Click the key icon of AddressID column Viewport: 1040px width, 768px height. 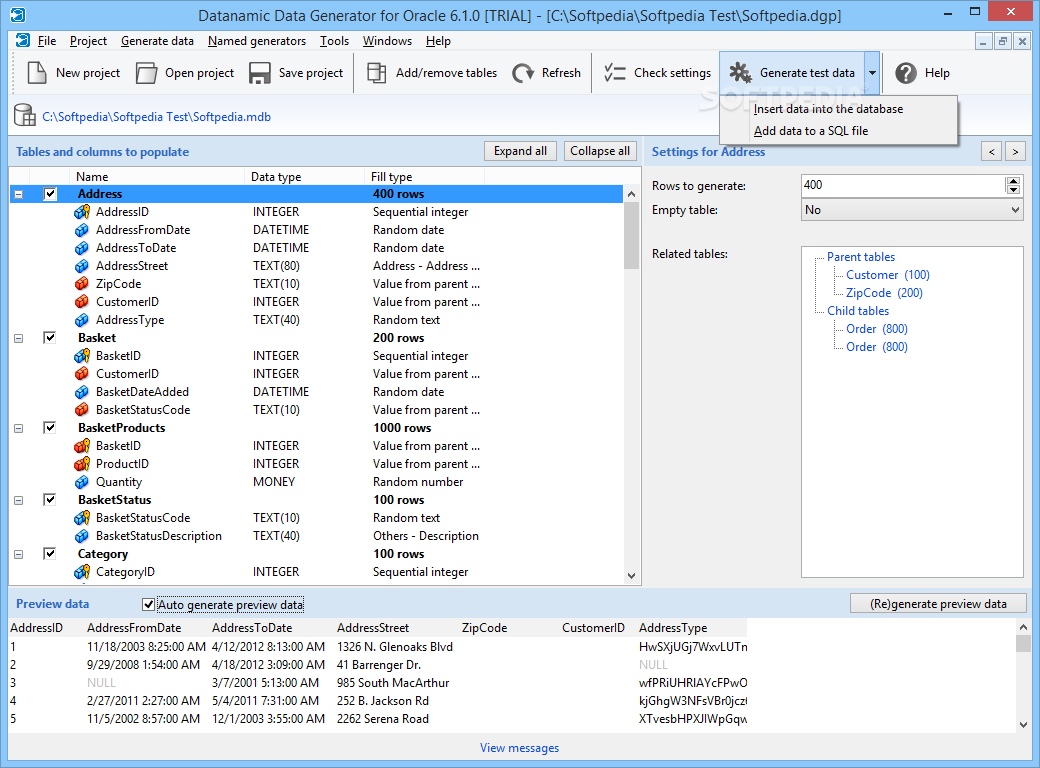point(82,212)
